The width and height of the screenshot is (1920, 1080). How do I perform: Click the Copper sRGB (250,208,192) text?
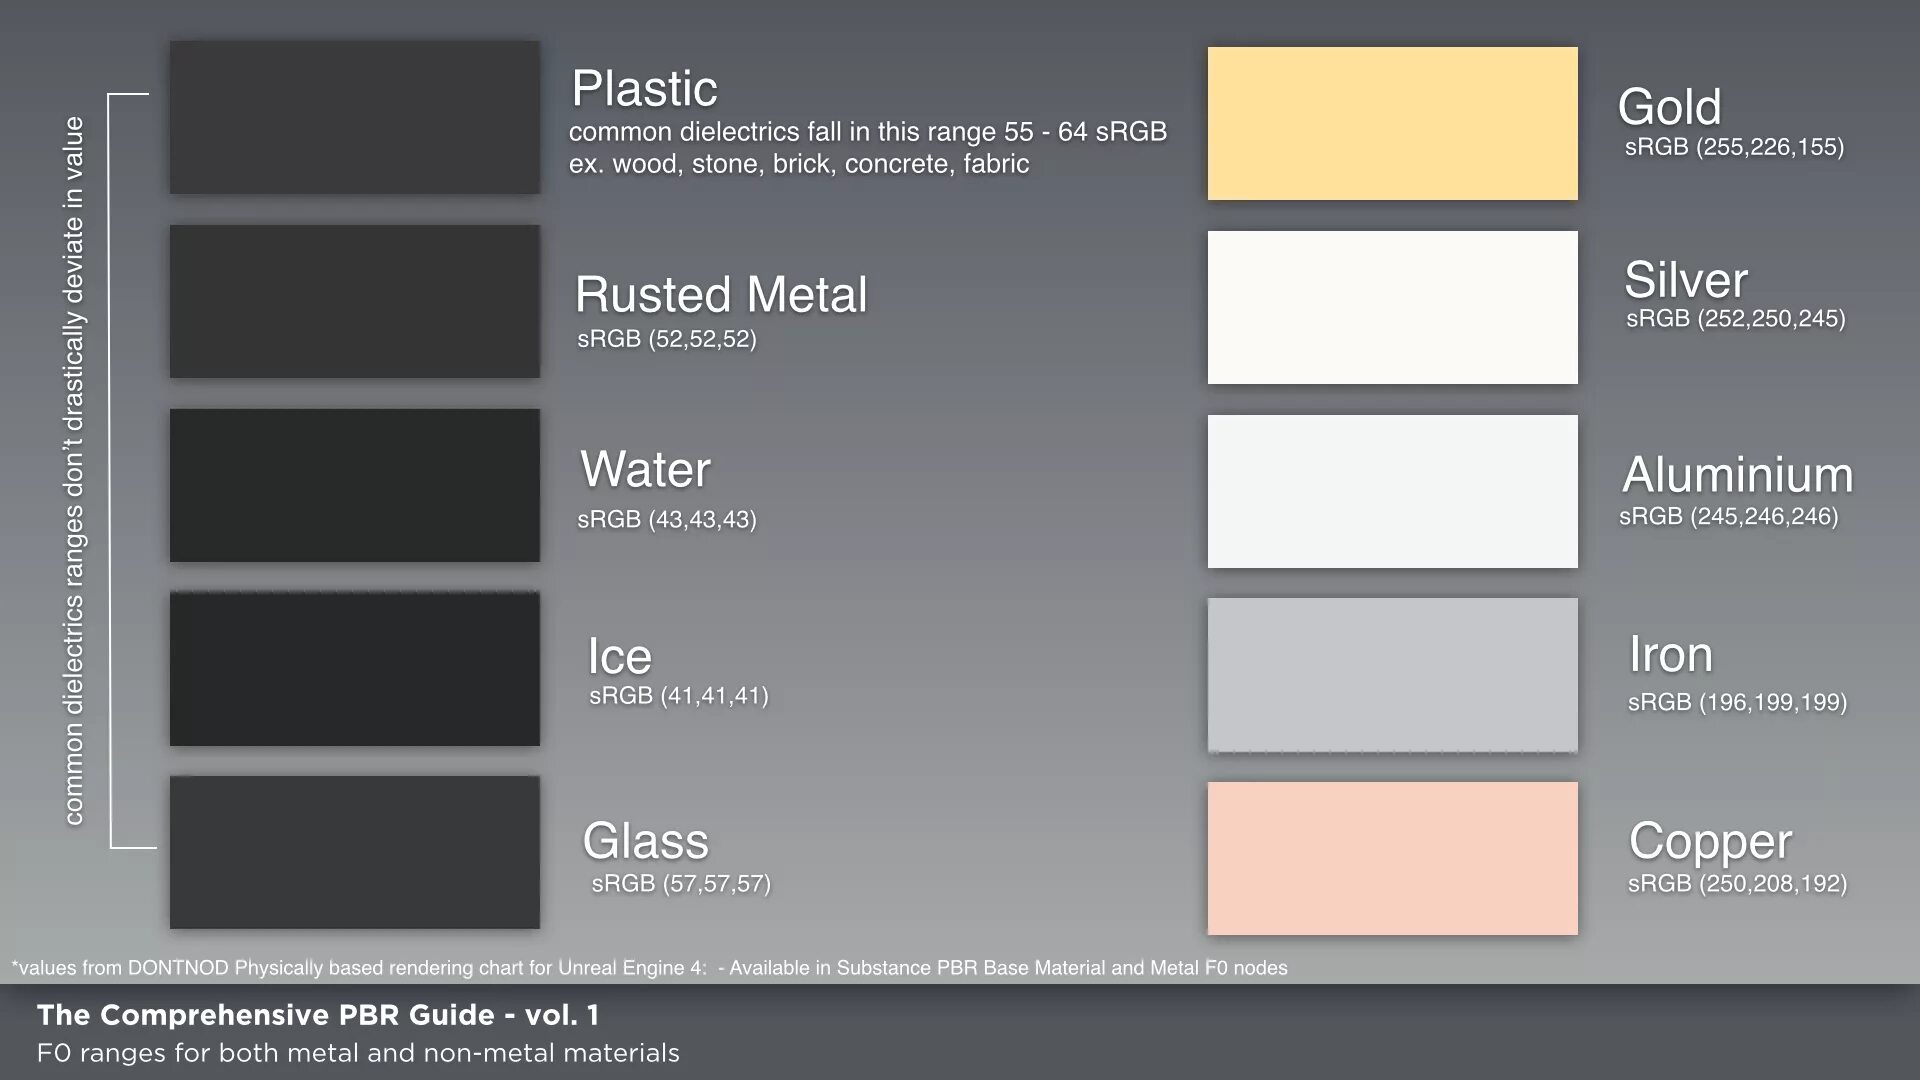click(x=1737, y=884)
